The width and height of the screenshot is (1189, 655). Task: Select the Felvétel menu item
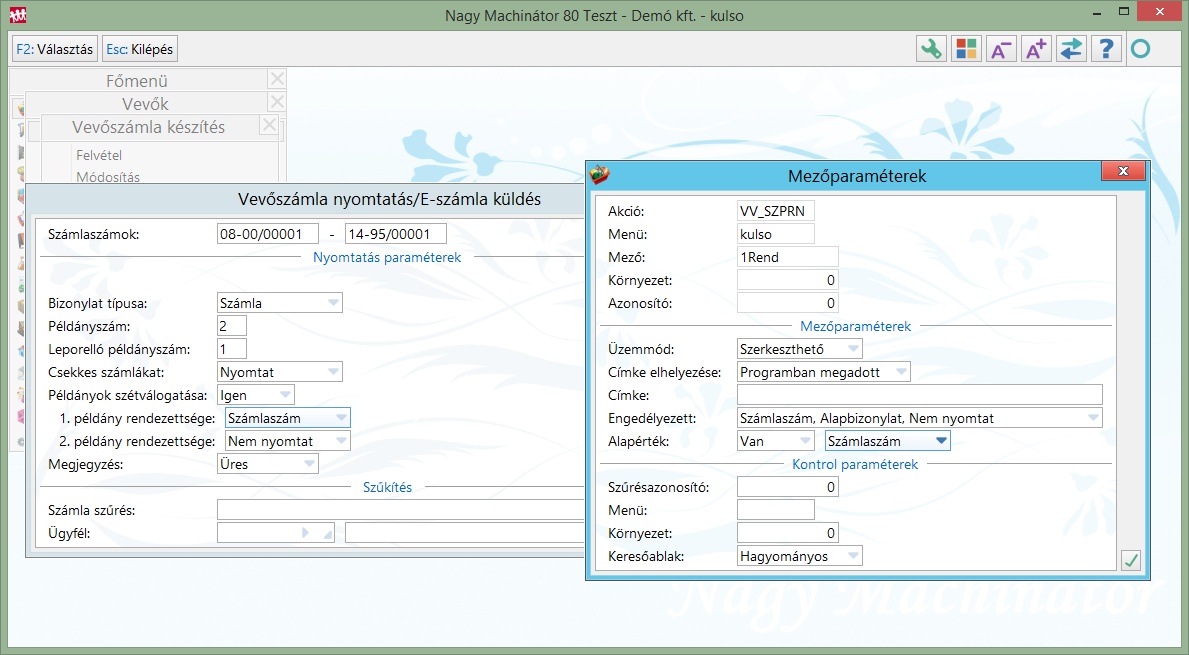coord(99,156)
